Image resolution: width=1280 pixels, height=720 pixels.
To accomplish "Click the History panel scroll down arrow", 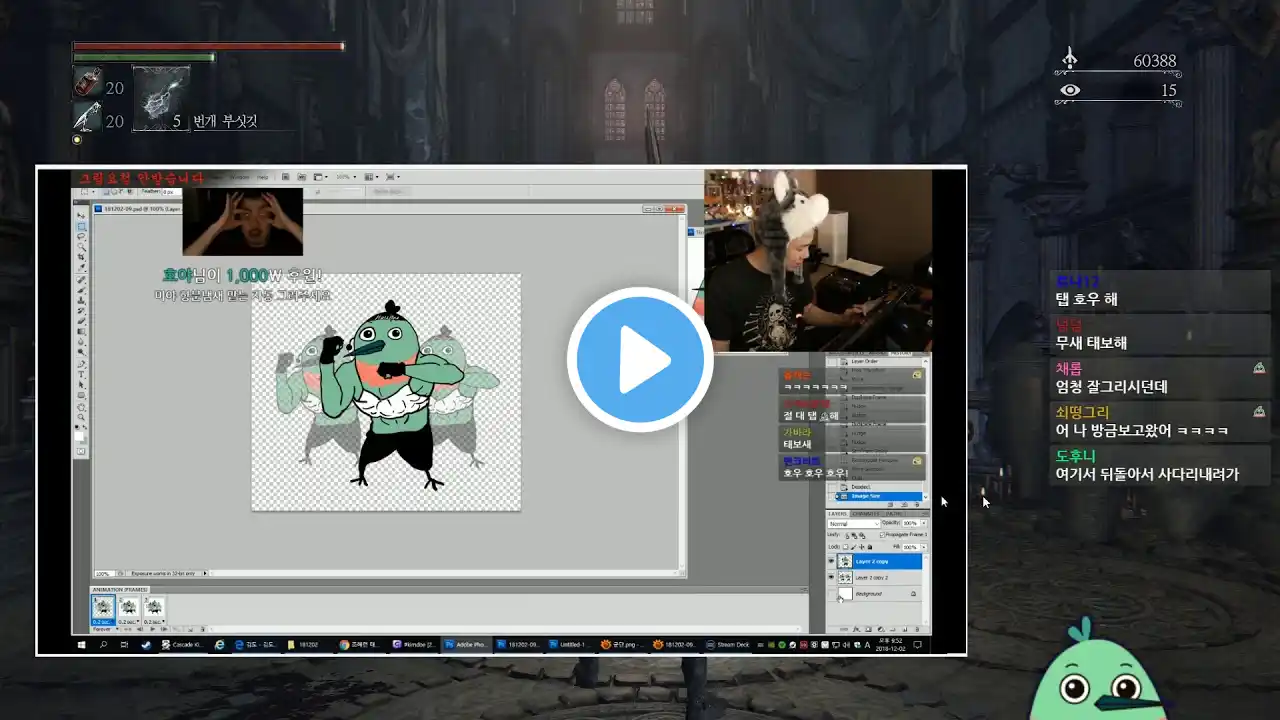I will tap(926, 497).
